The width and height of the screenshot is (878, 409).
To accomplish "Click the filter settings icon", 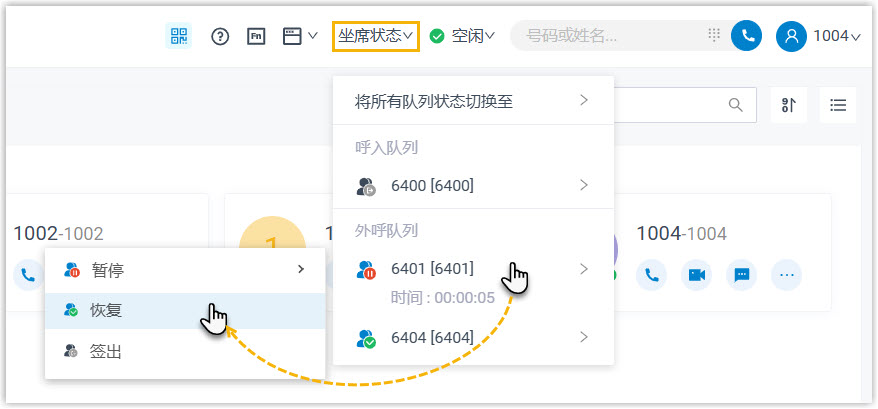I will click(x=788, y=105).
